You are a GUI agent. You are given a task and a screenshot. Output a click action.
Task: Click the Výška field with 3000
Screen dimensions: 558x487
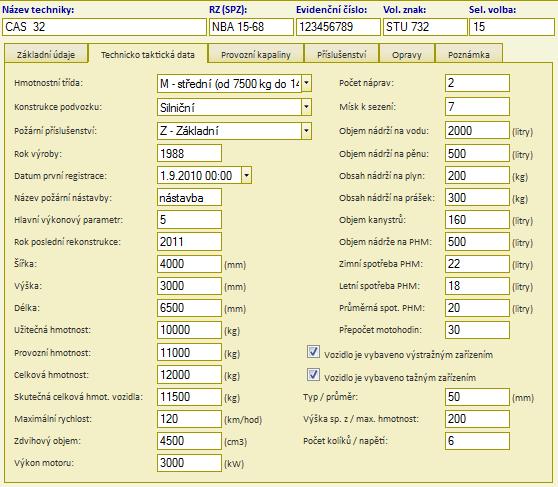(x=189, y=286)
